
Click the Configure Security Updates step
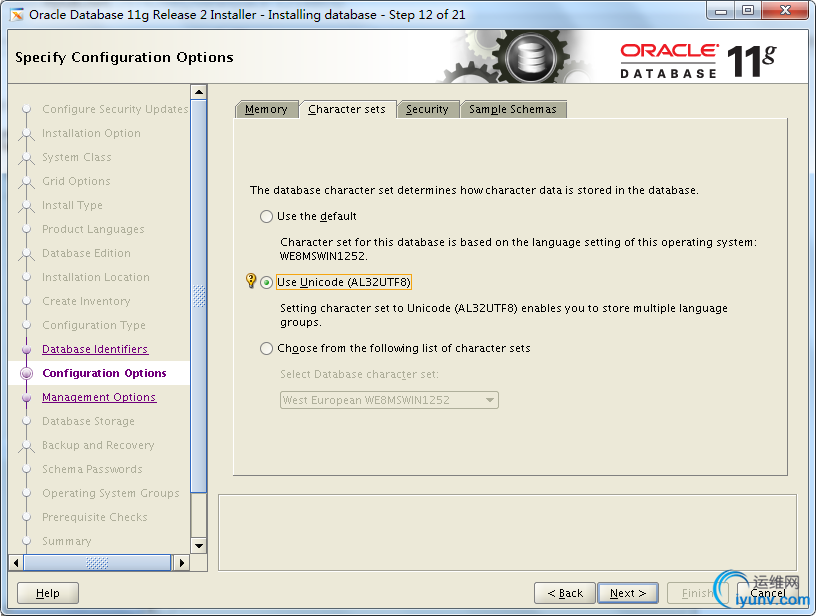click(115, 109)
